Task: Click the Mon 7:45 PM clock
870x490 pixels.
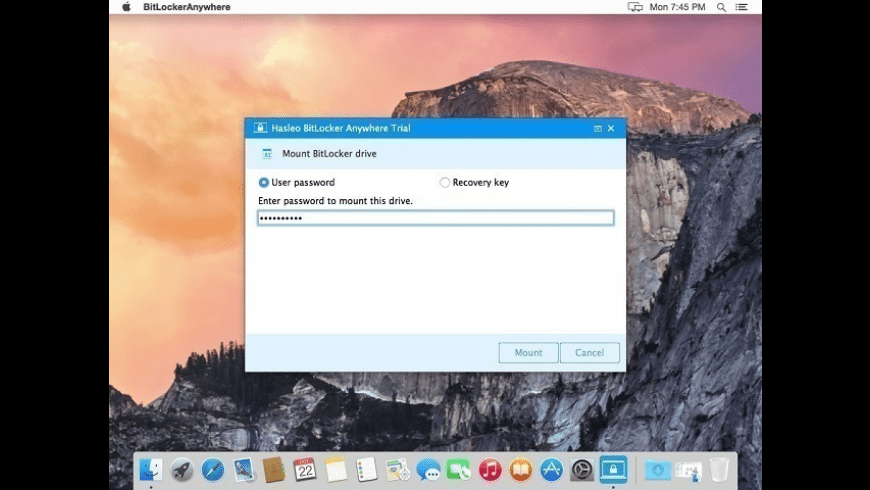Action: (x=677, y=7)
